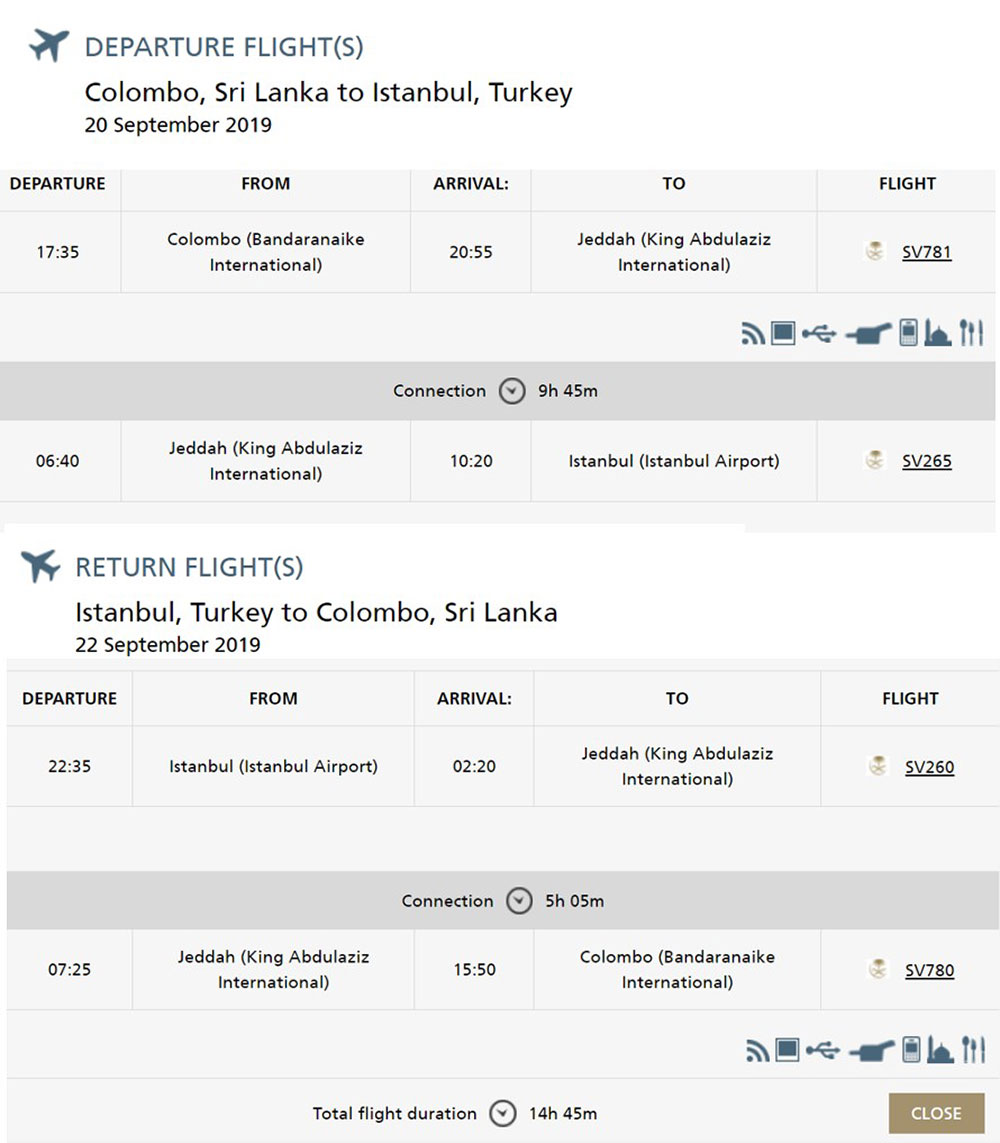Image resolution: width=1000 pixels, height=1143 pixels.
Task: Click the return flights airplane icon
Action: click(x=41, y=566)
